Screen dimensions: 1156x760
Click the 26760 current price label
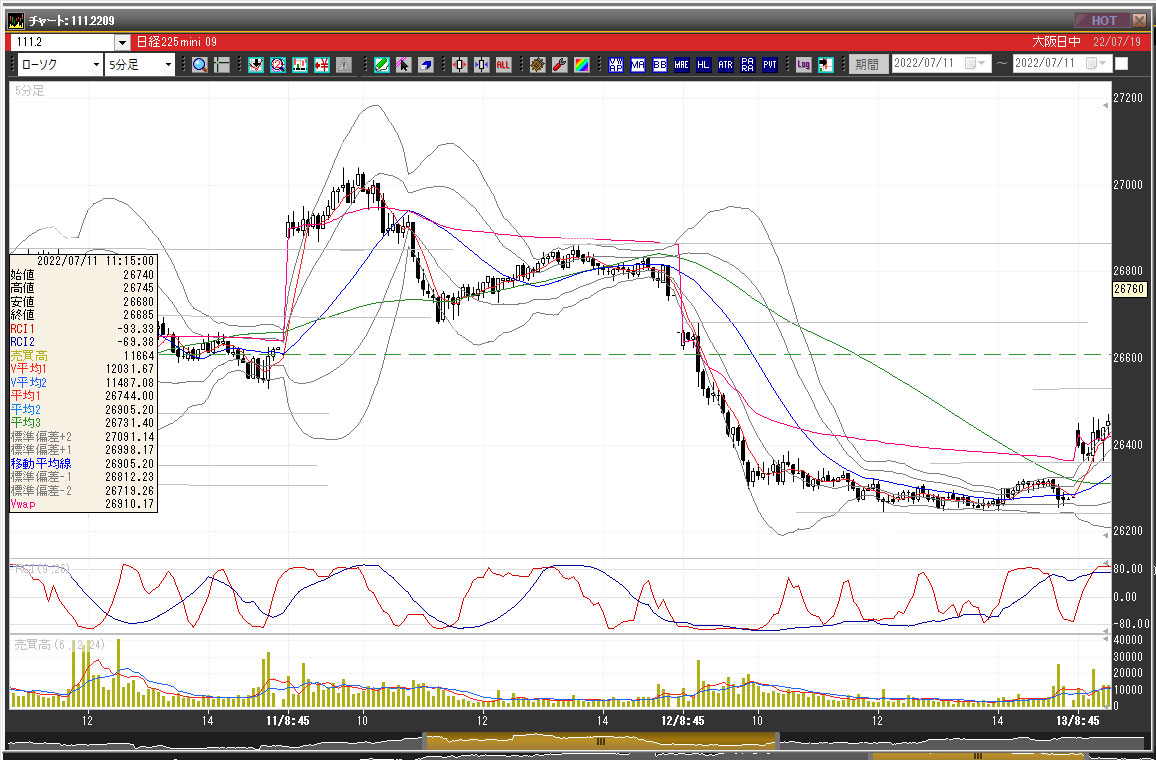(x=1129, y=289)
